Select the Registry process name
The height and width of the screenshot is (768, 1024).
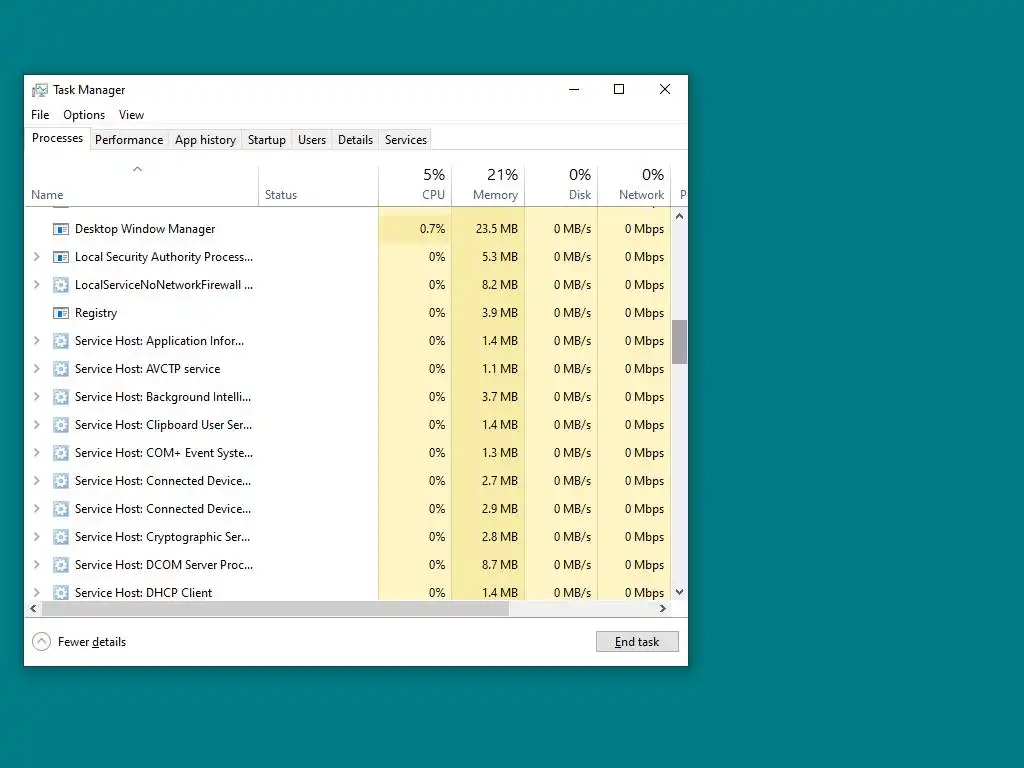click(96, 313)
